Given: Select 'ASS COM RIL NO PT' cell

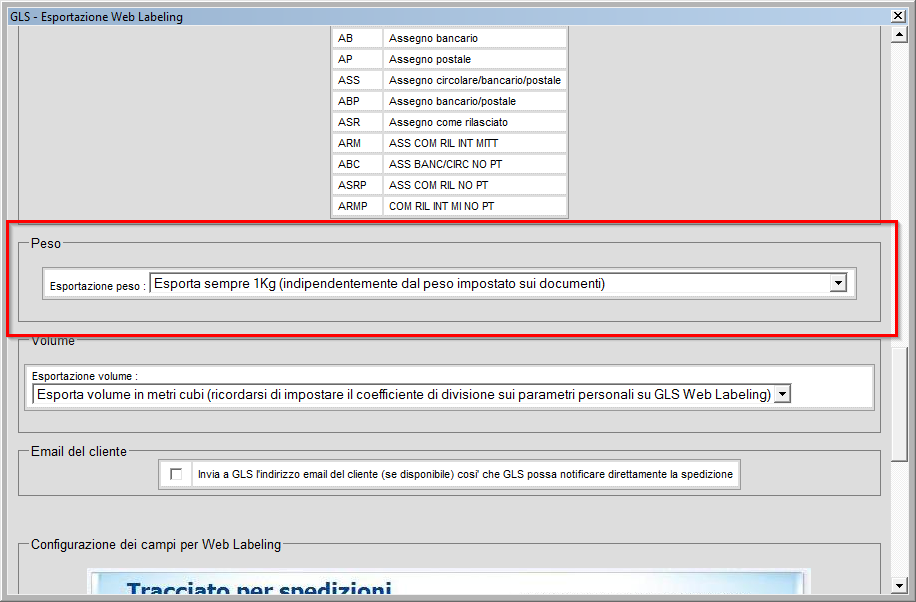Looking at the screenshot, I should [x=474, y=185].
